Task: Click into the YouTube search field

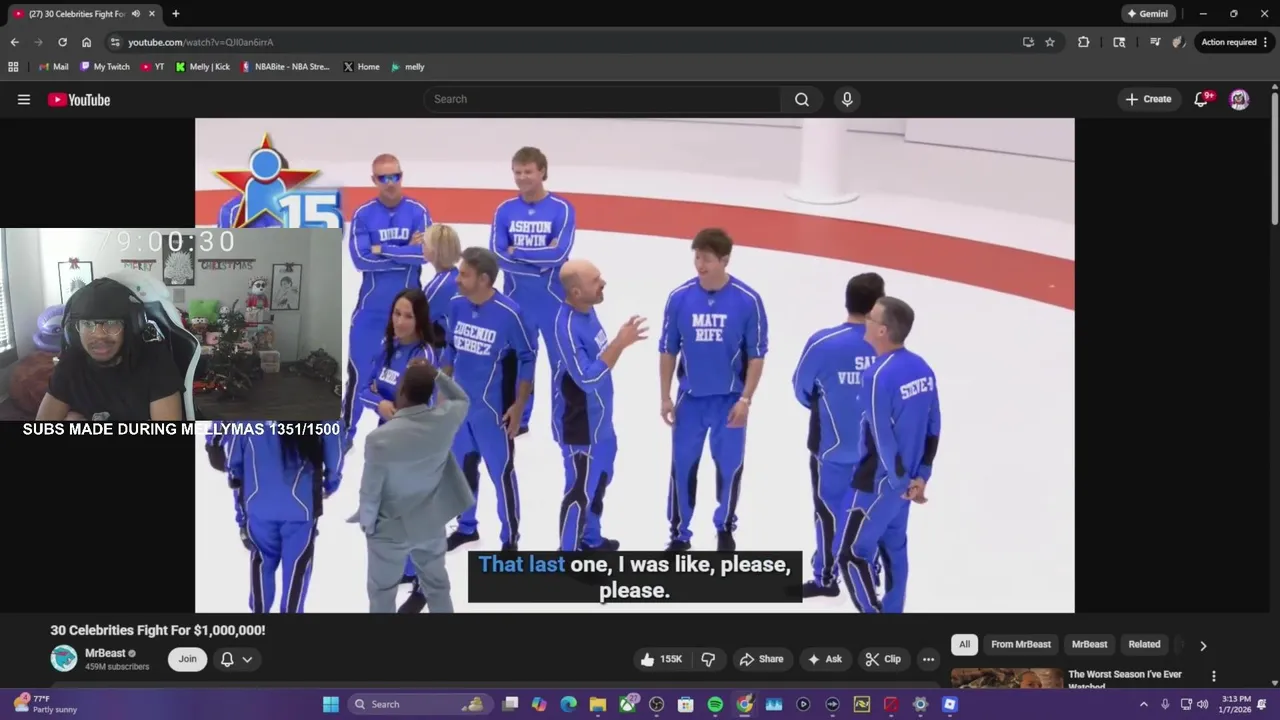Action: click(602, 99)
